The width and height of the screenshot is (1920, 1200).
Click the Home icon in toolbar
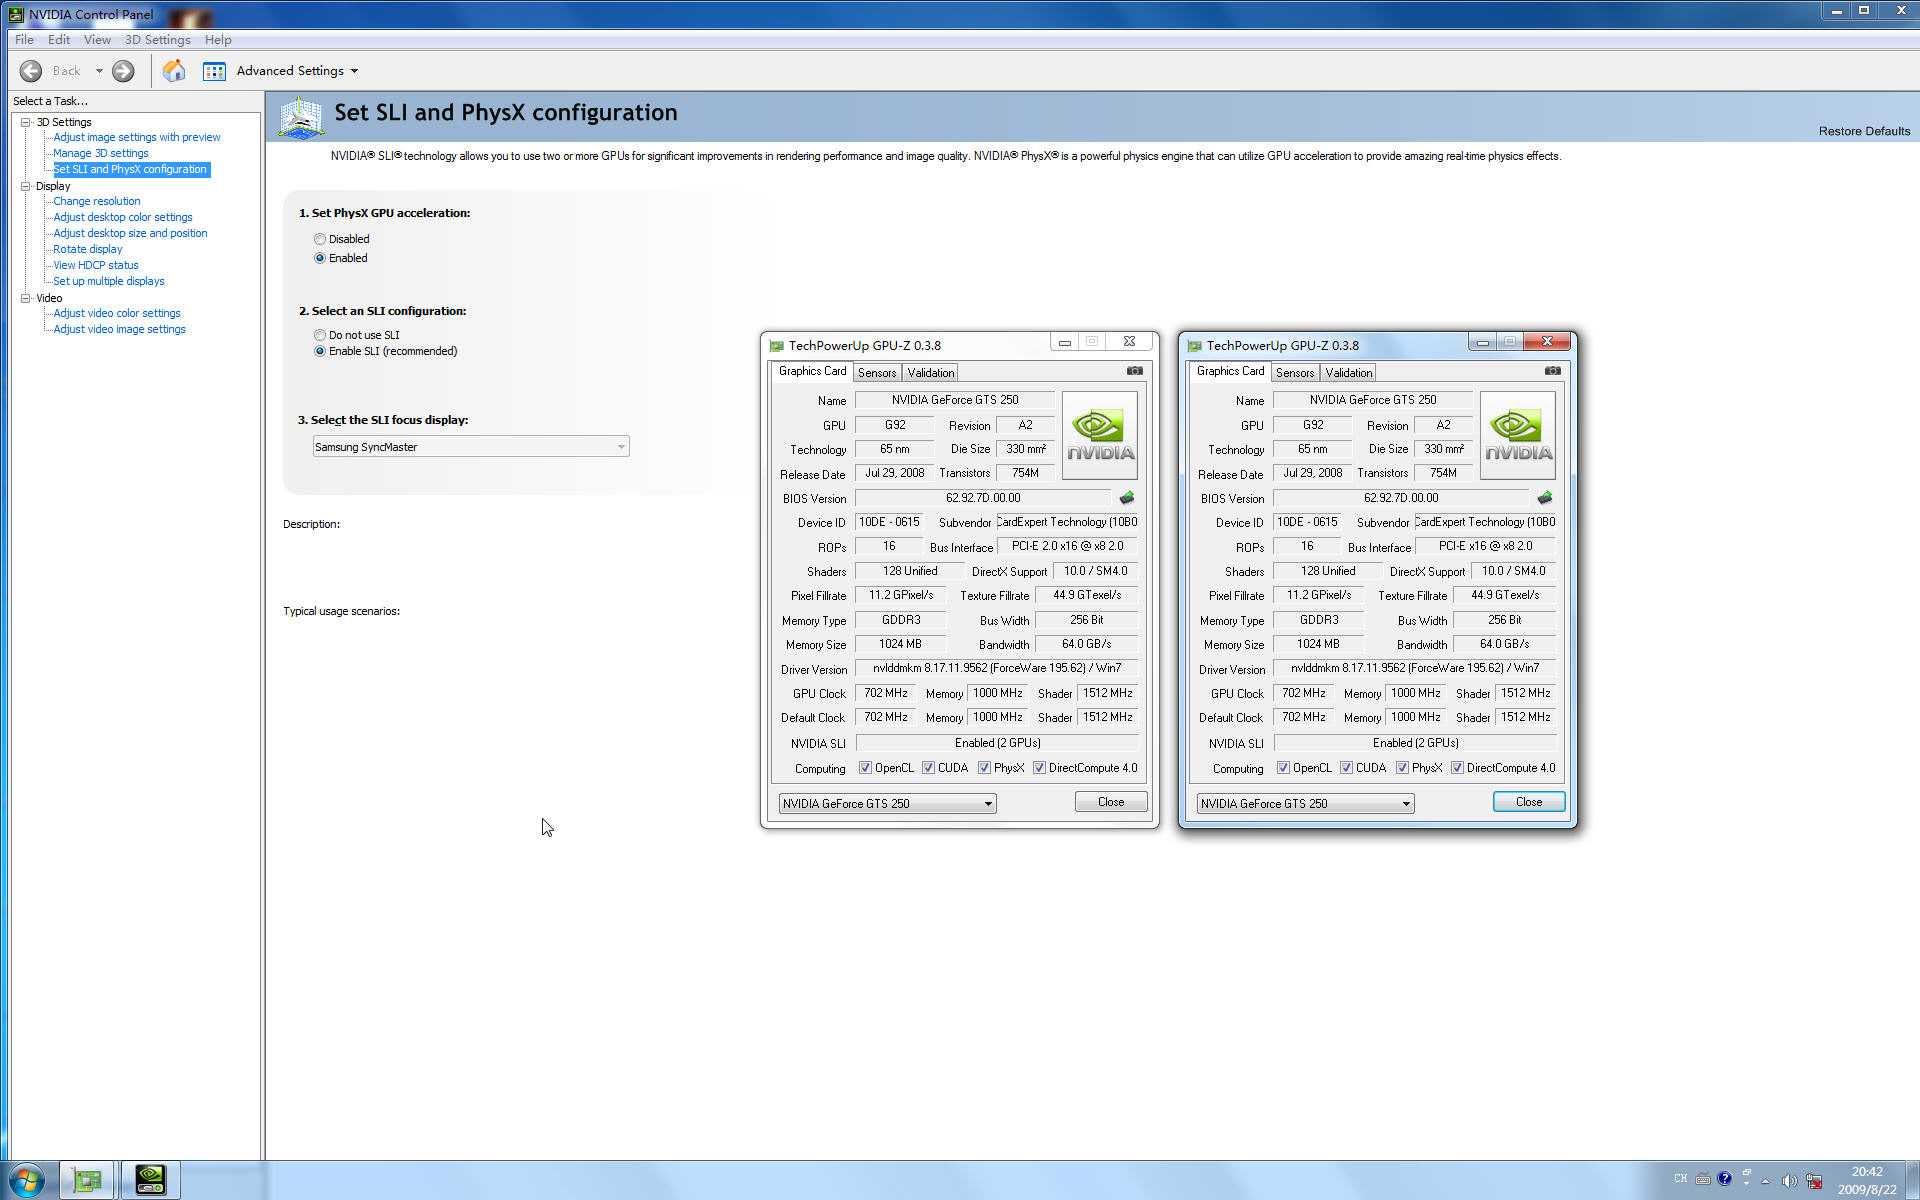174,70
